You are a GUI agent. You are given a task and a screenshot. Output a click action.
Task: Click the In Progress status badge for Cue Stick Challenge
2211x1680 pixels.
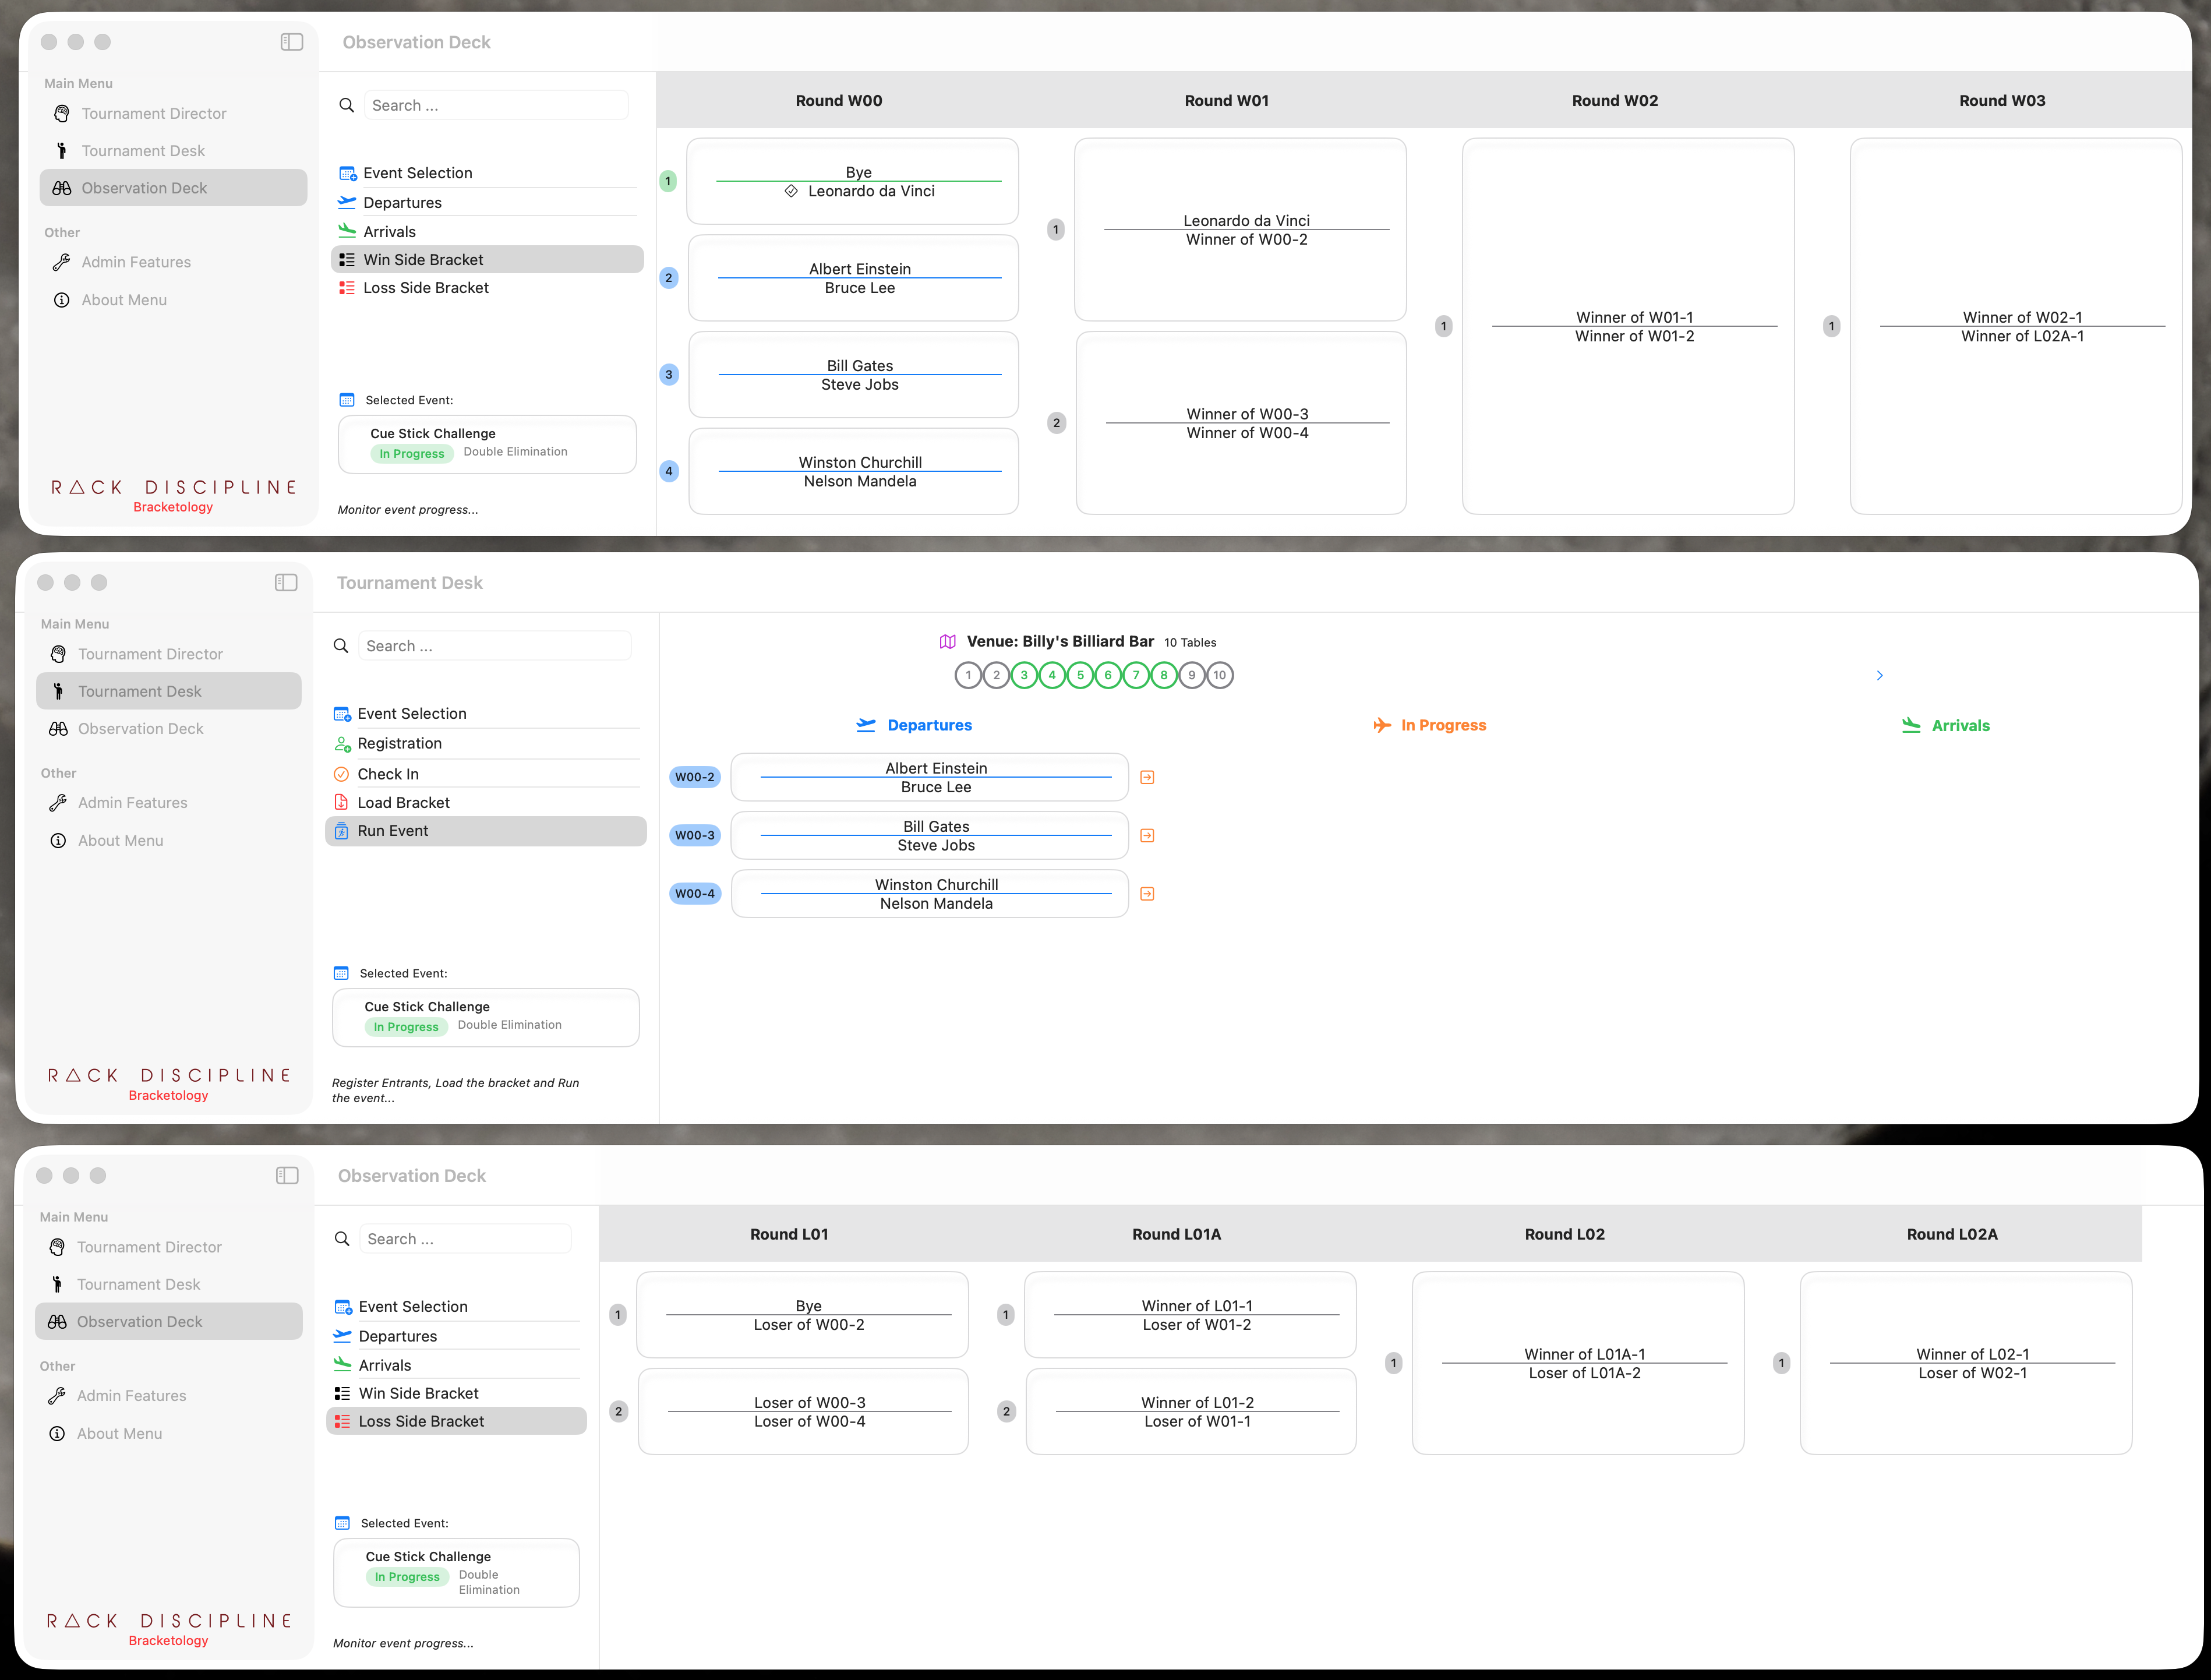point(411,453)
